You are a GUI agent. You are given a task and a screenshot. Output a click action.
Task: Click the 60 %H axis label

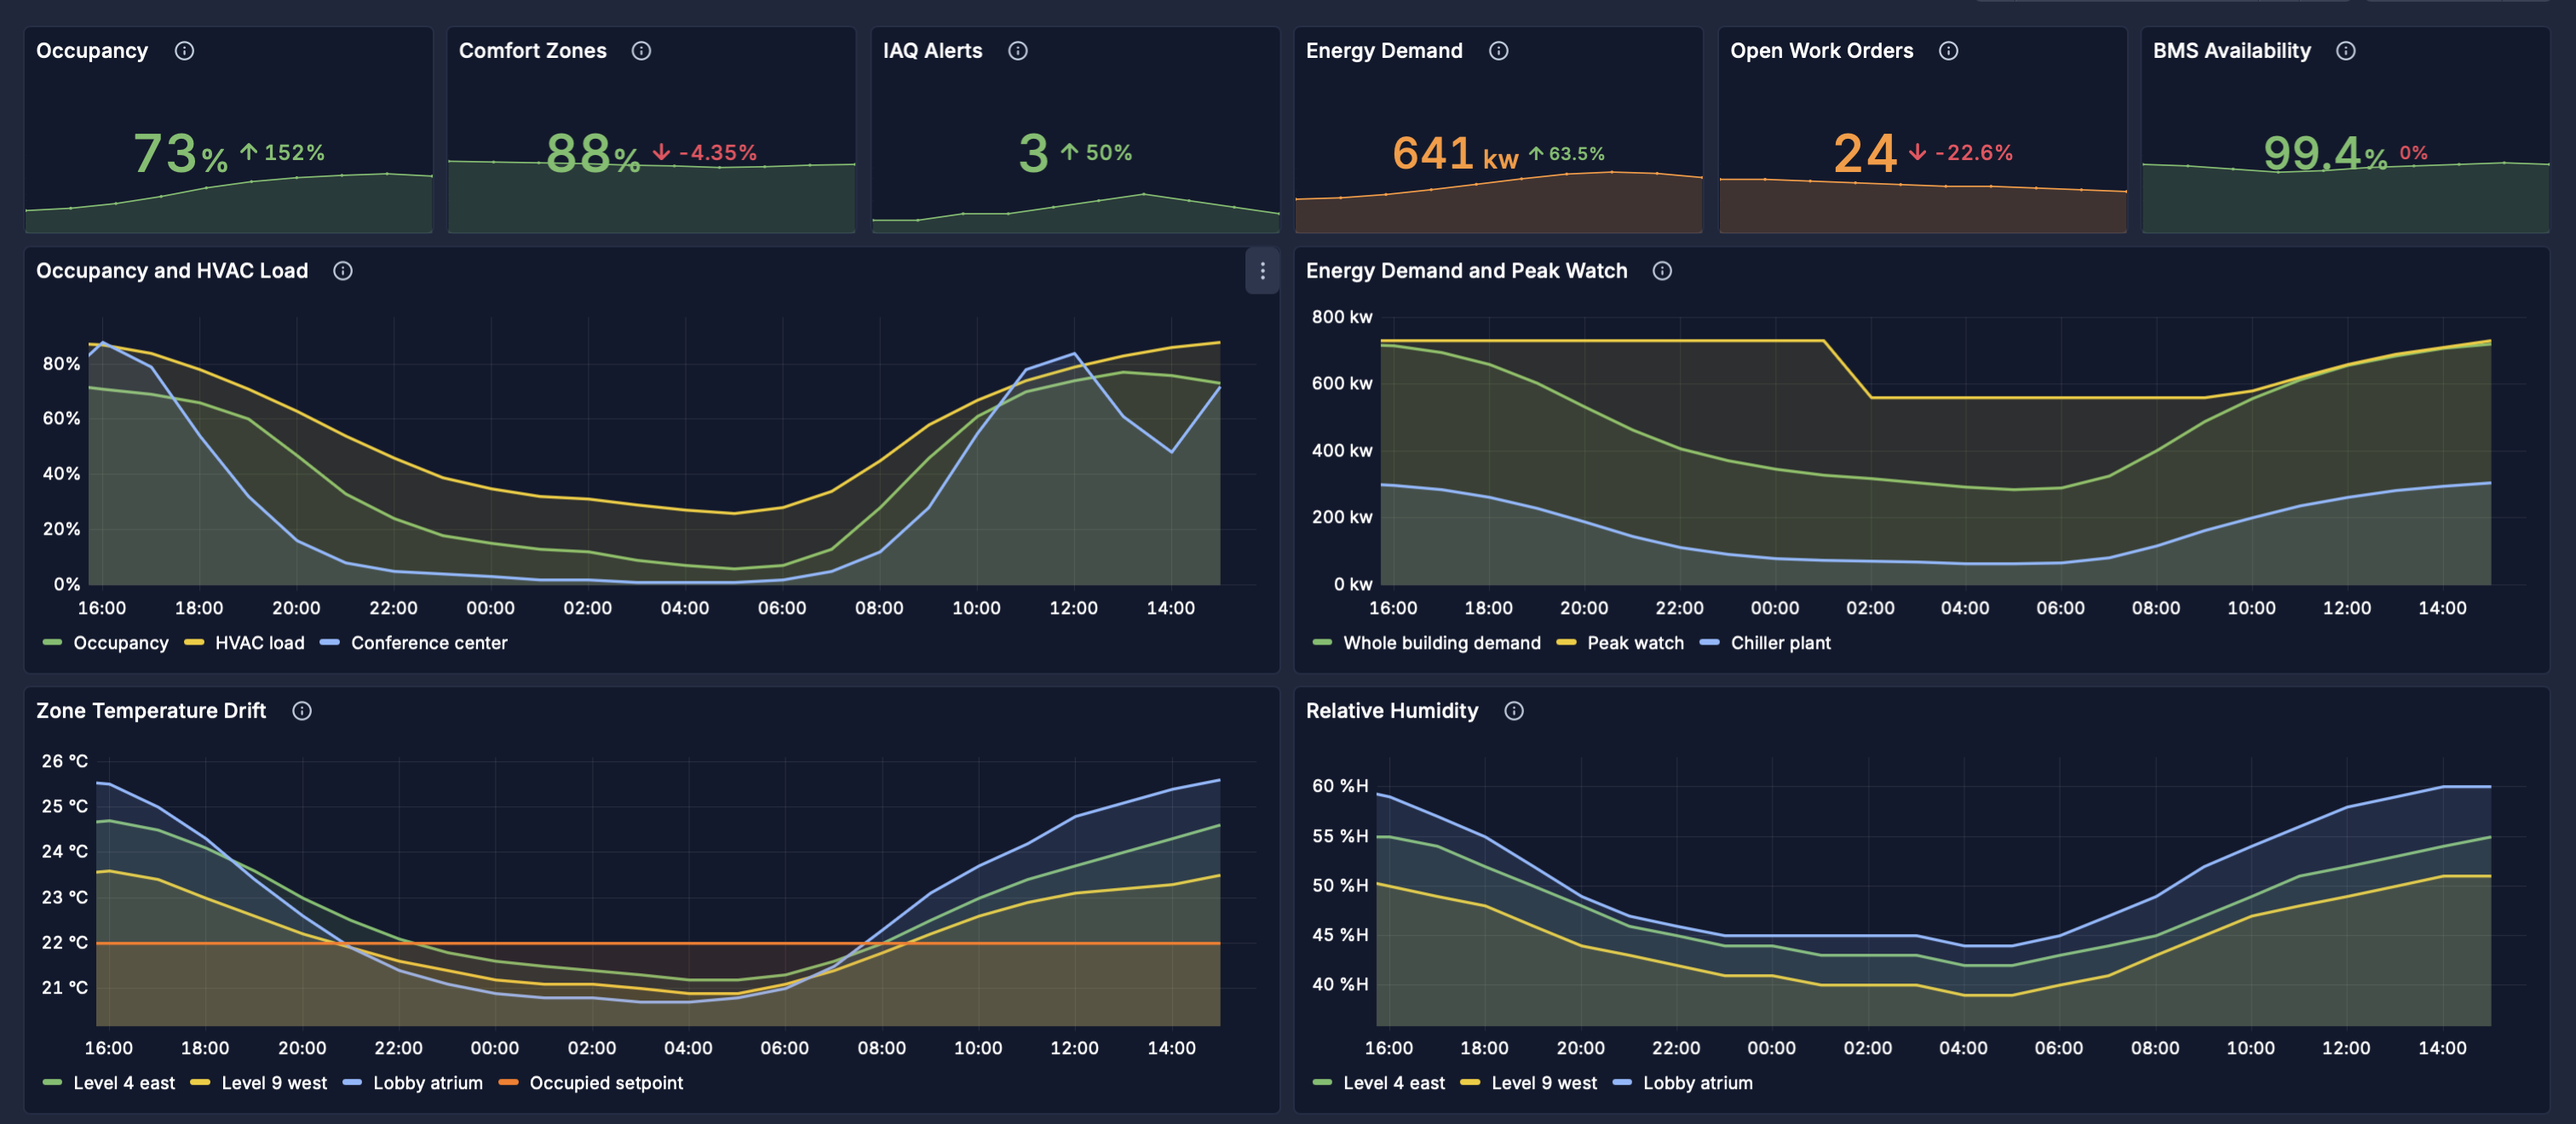pos(1340,786)
